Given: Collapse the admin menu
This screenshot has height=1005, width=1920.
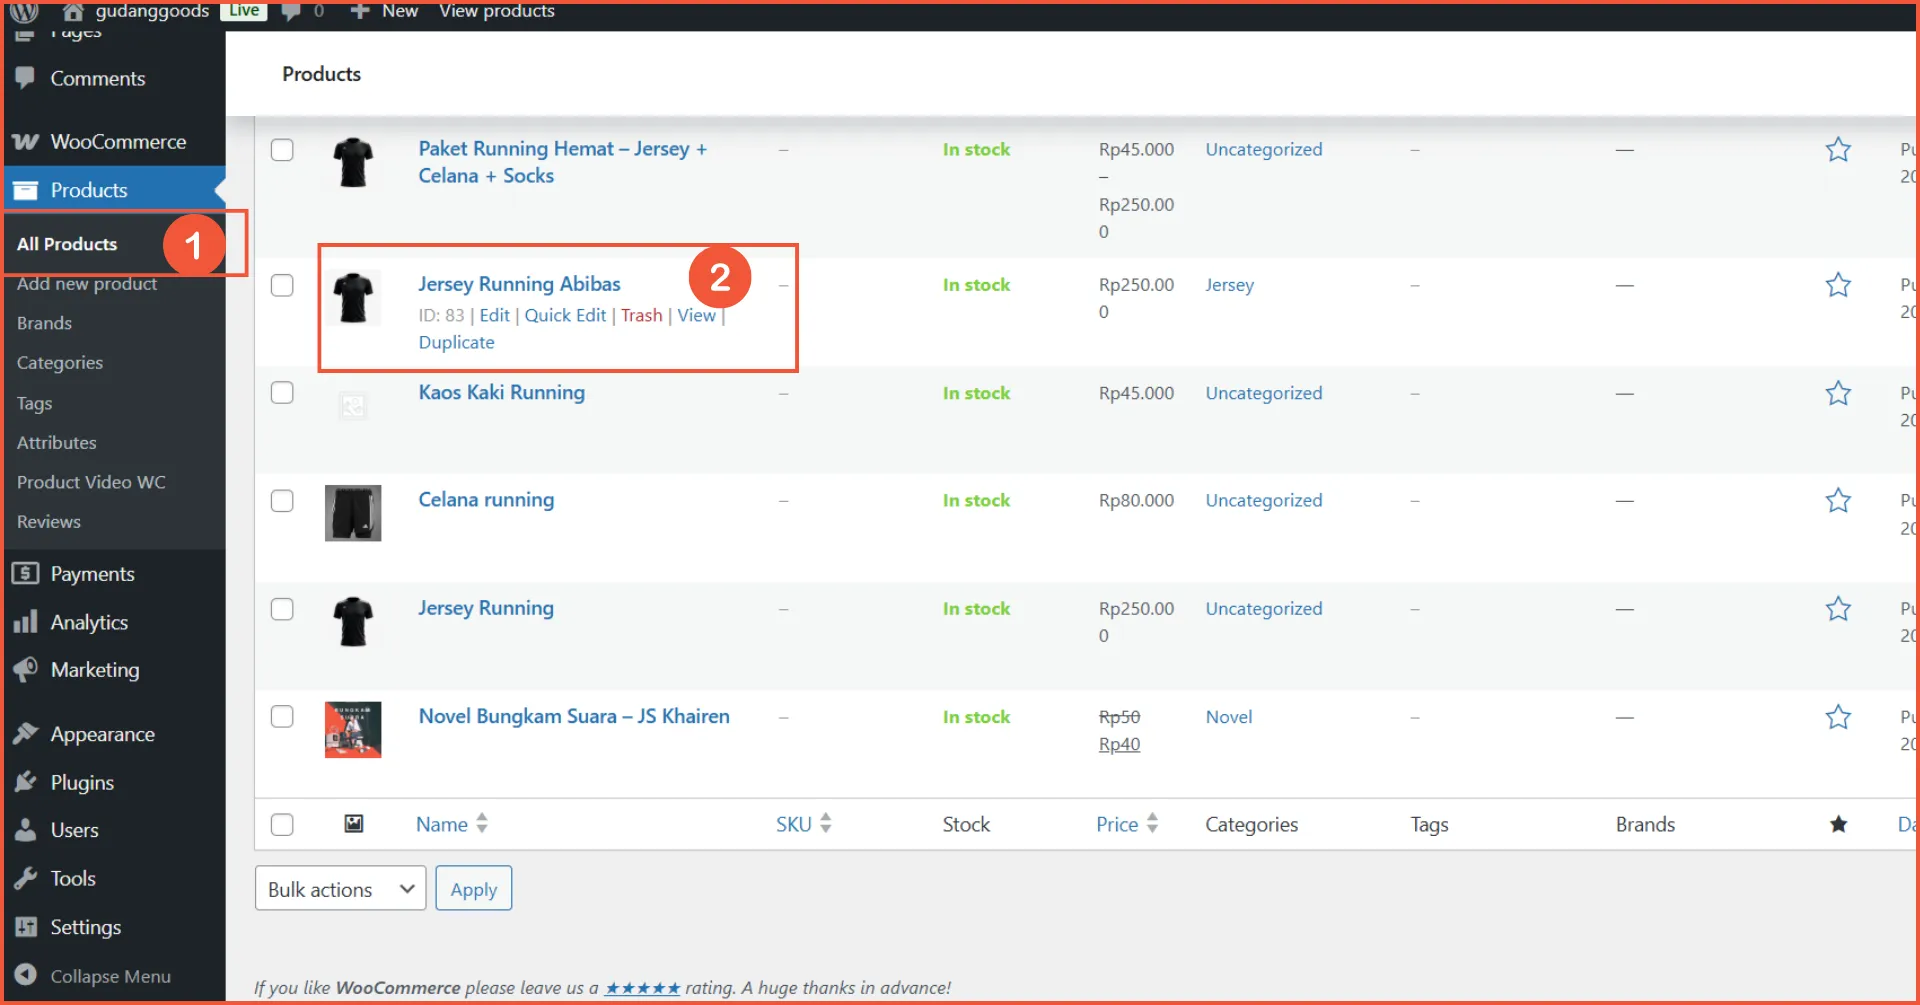Looking at the screenshot, I should coord(110,976).
